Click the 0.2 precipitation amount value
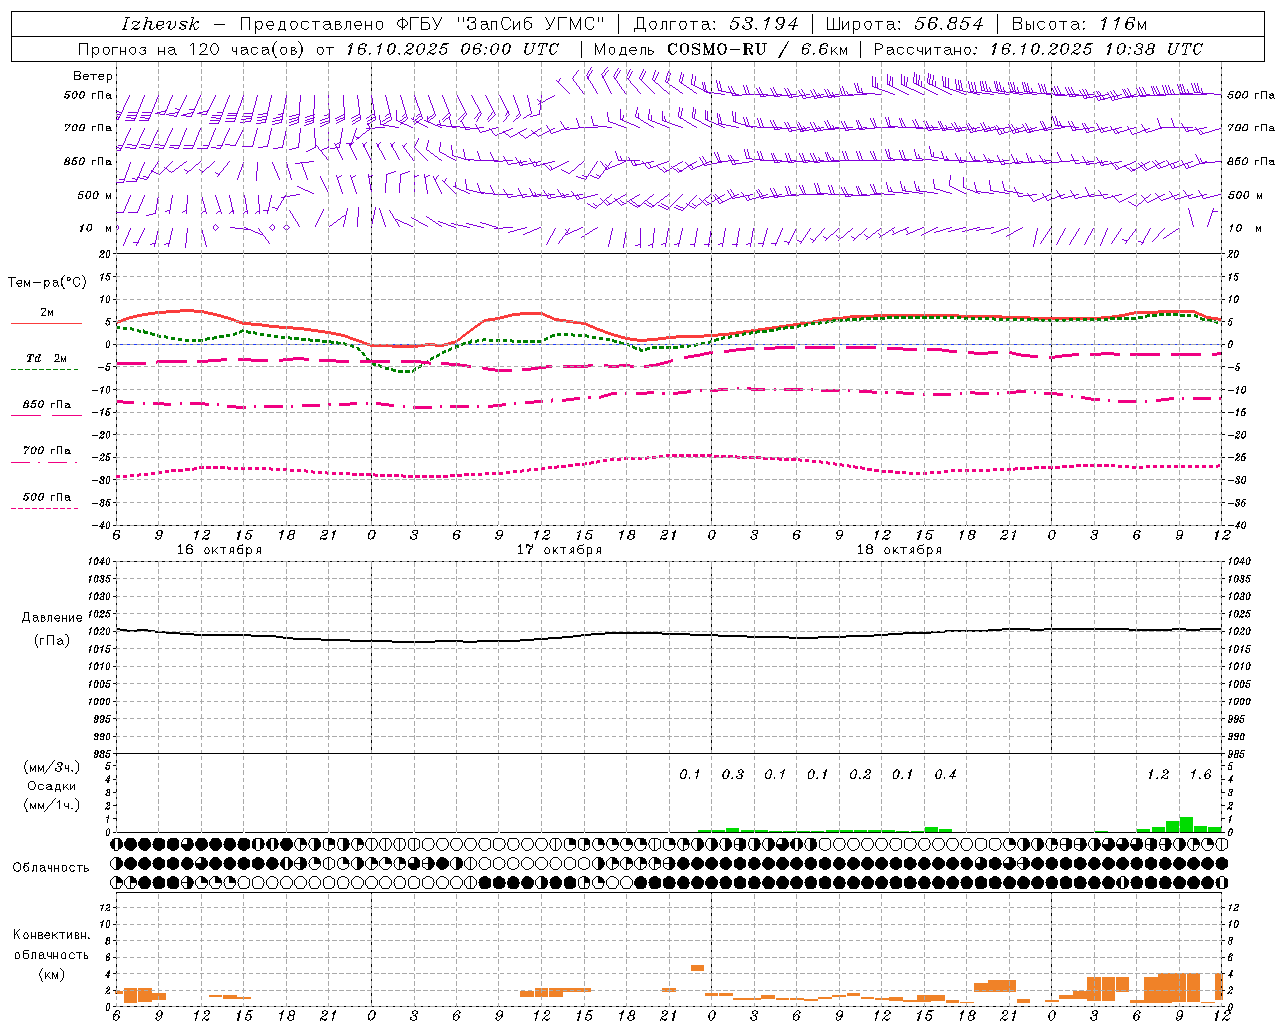 tap(860, 774)
